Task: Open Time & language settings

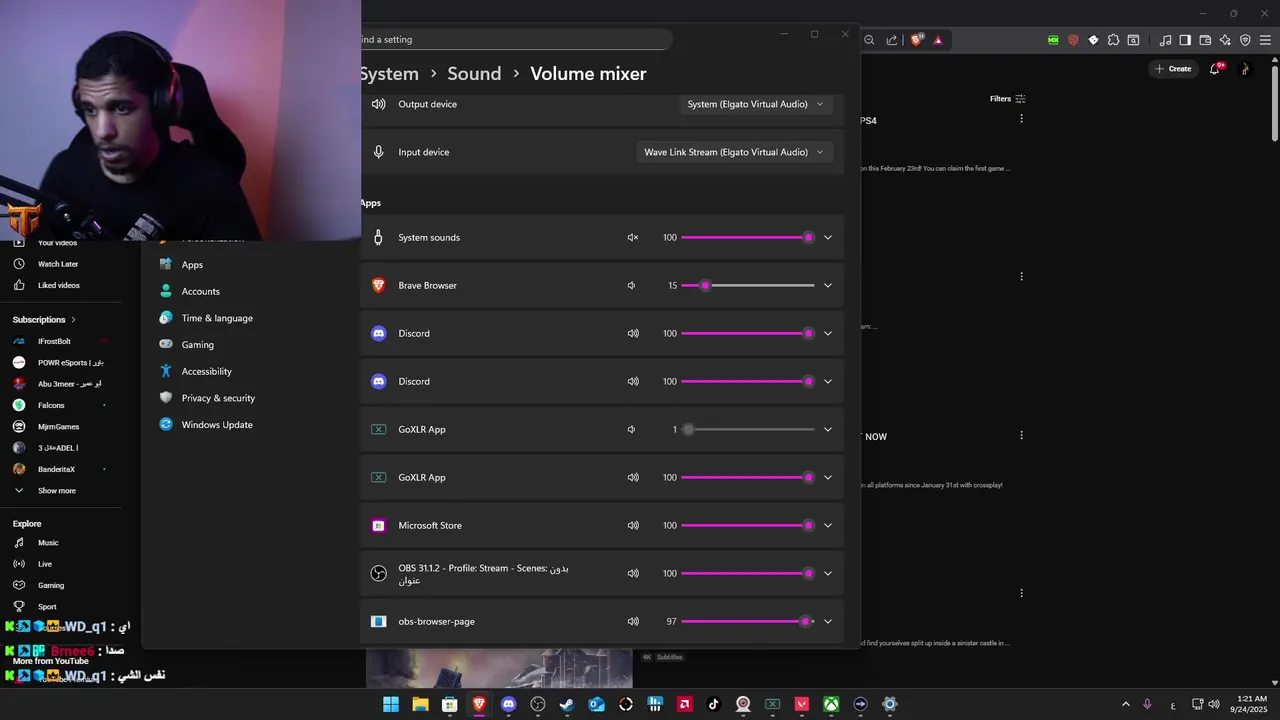Action: click(217, 318)
